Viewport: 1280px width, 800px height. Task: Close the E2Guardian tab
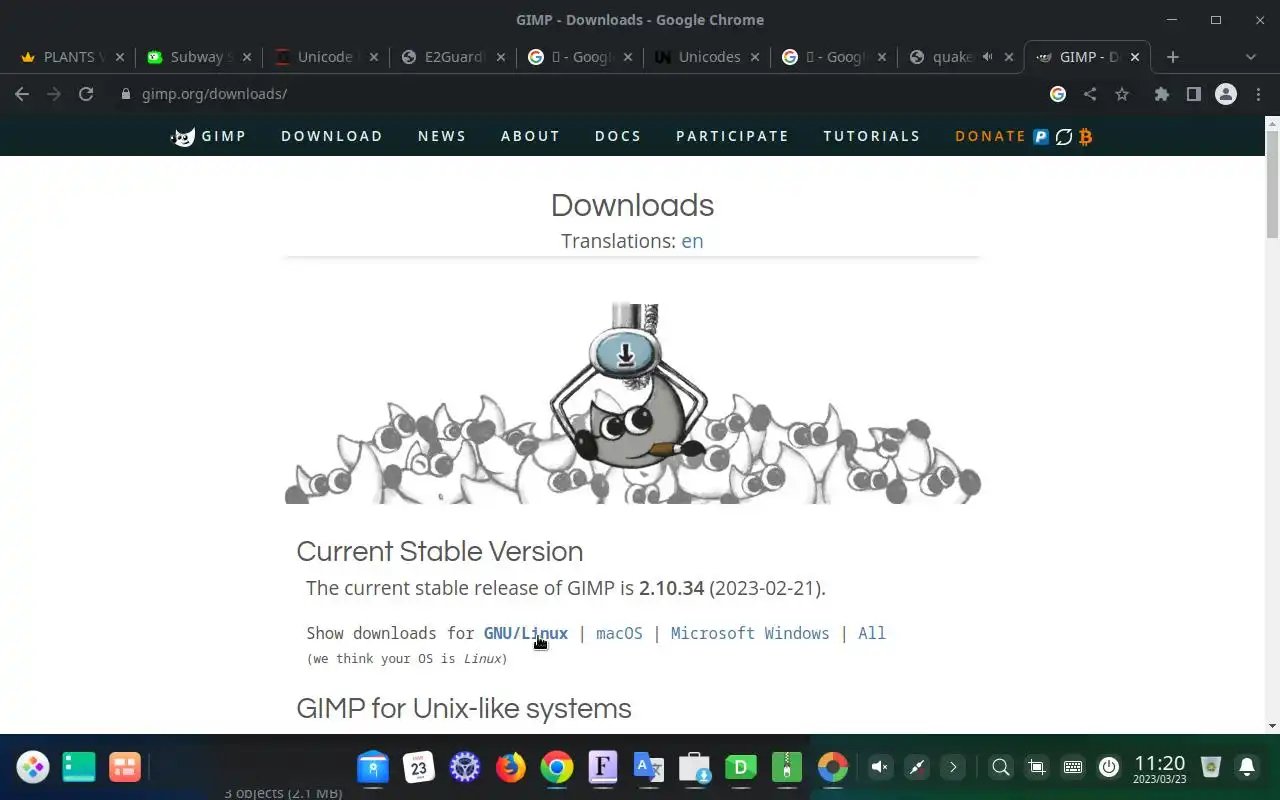pyautogui.click(x=501, y=57)
